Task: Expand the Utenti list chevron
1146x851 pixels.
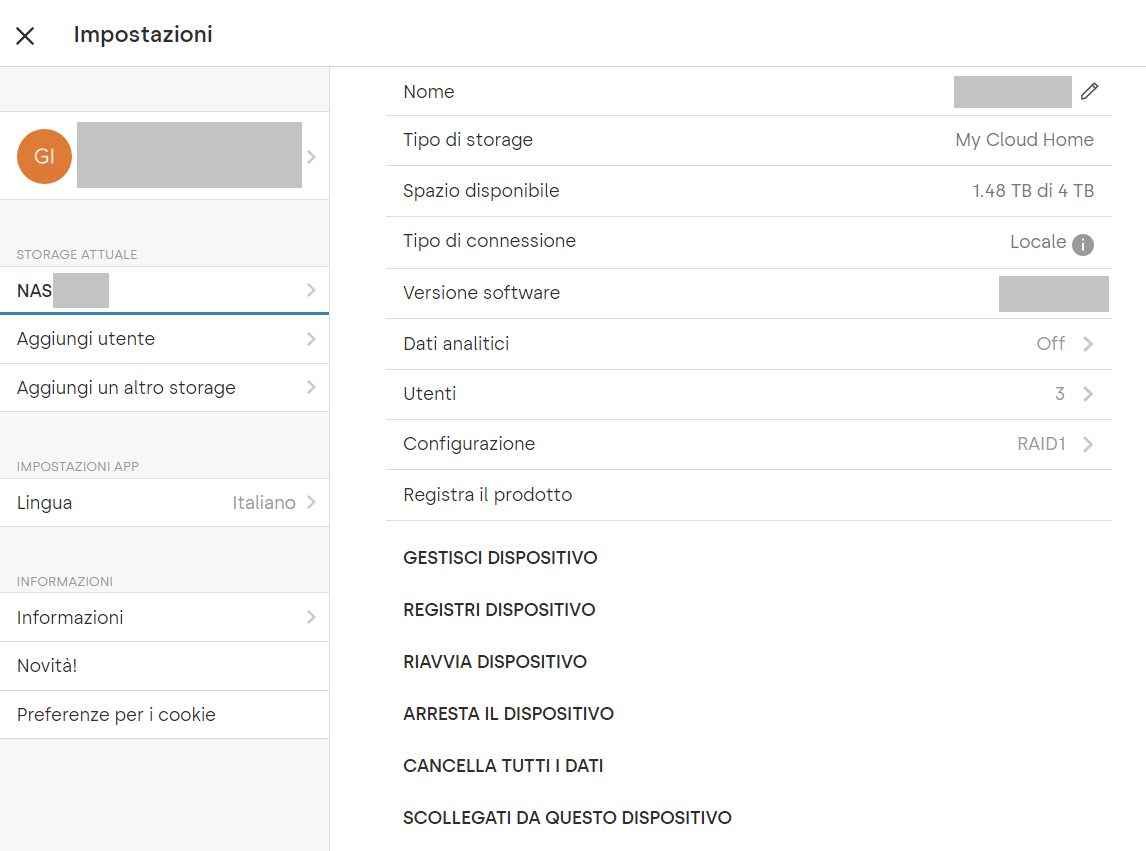Action: (1088, 394)
